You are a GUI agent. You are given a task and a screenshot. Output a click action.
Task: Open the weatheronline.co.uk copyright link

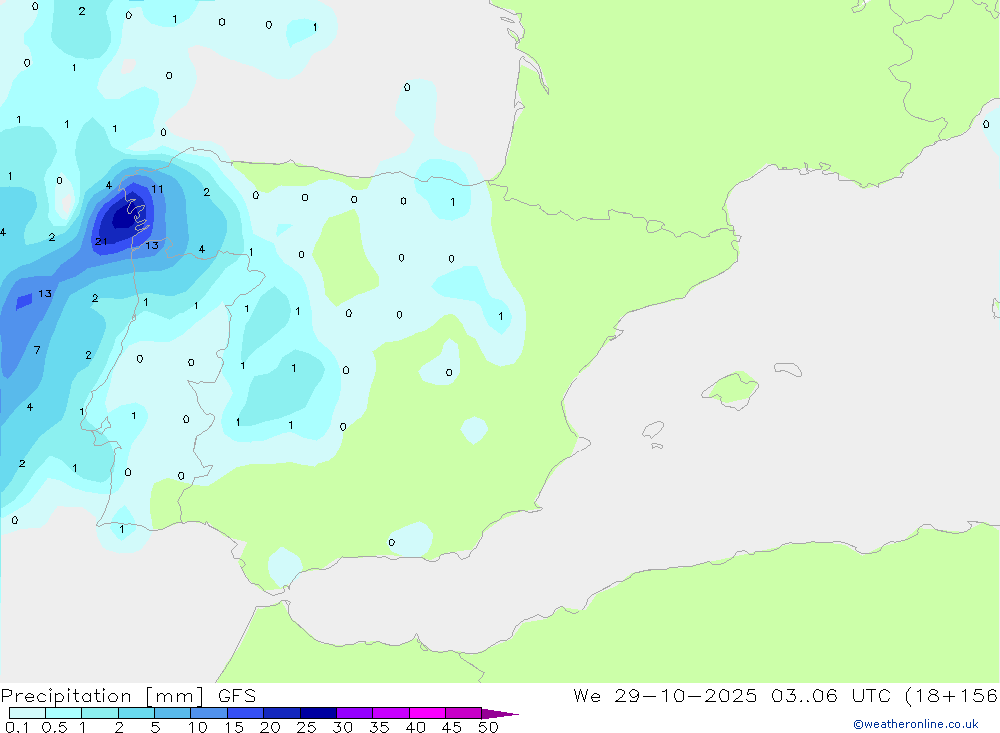(x=915, y=724)
